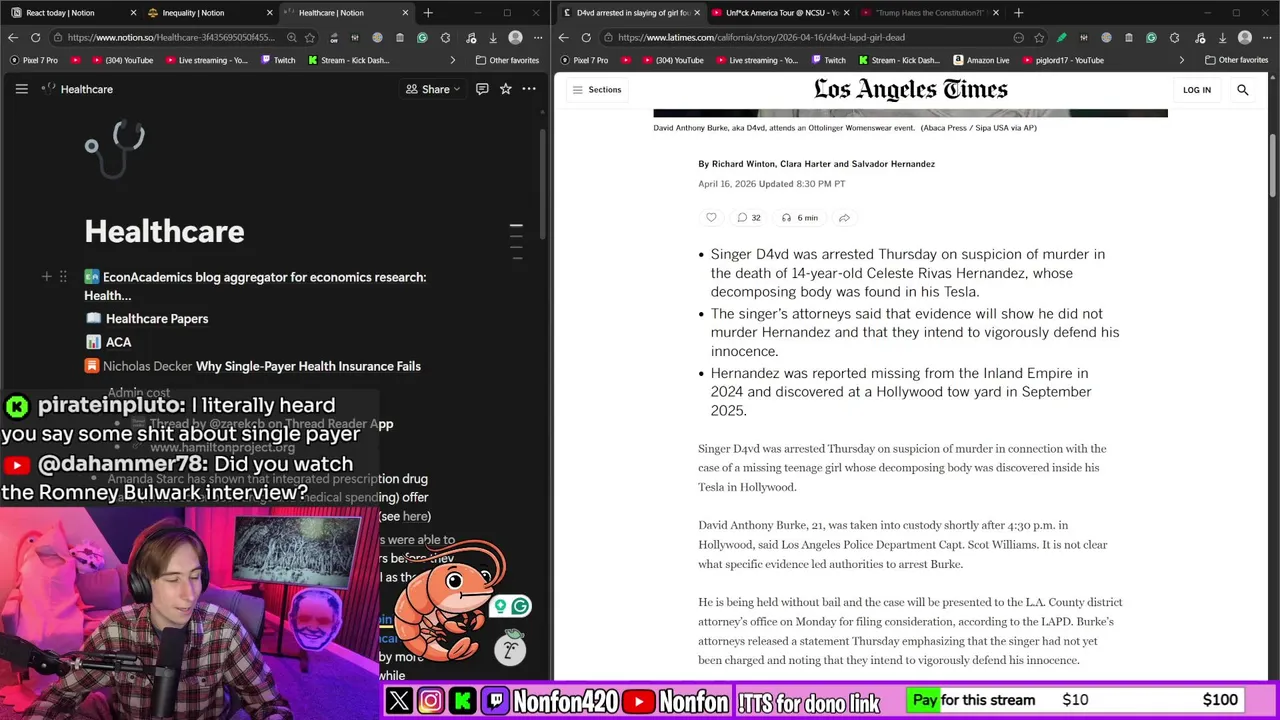Click the Grammarly badge in Notion page
The height and width of the screenshot is (720, 1280).
point(520,606)
